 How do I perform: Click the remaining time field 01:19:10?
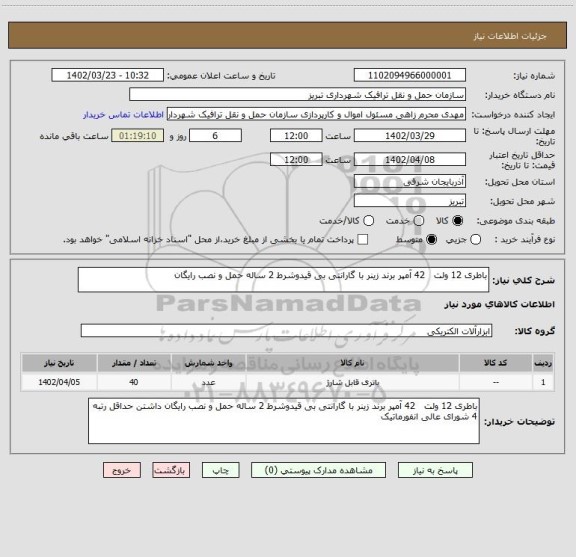[x=138, y=136]
